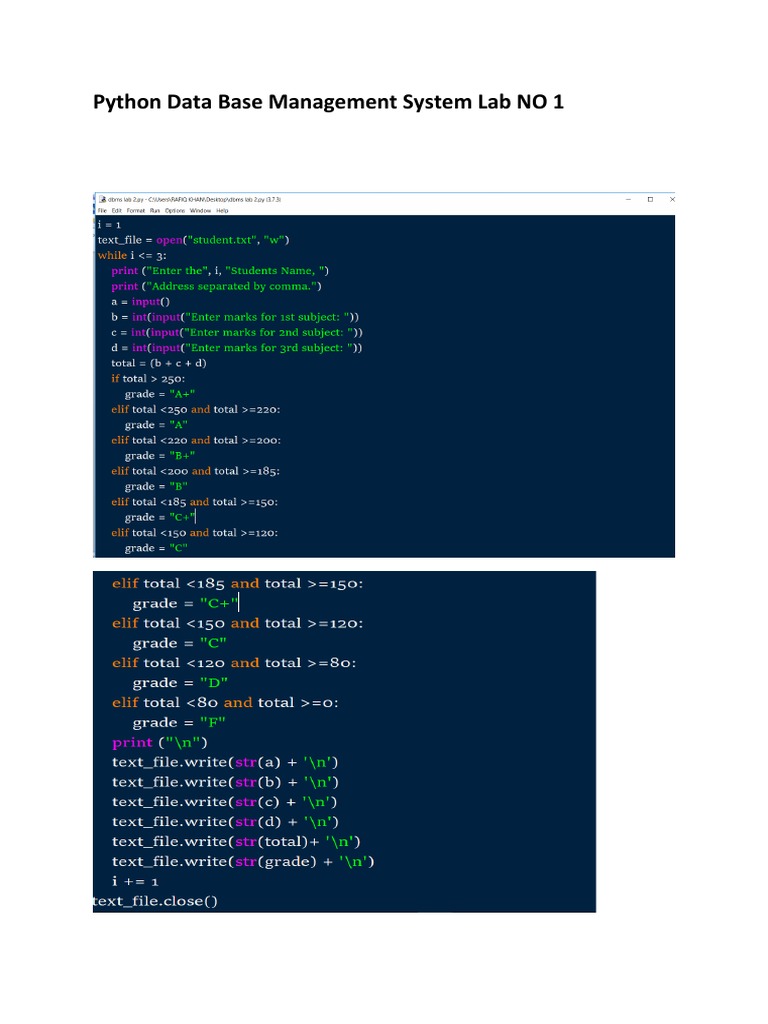Viewport: 768px width, 1024px height.
Task: Click the line grade = "A+"
Action: (160, 394)
